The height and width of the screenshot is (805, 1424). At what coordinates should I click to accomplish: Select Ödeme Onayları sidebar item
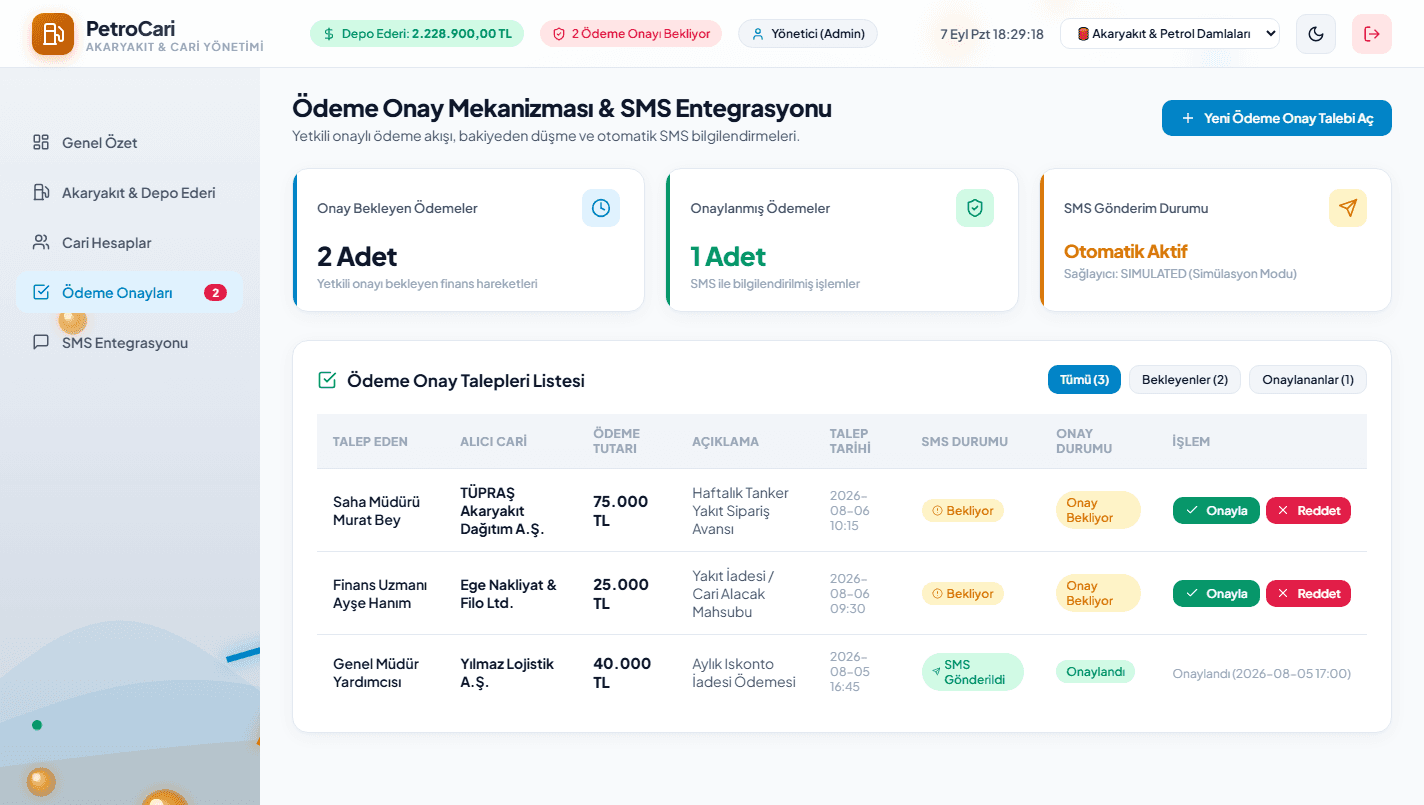point(129,293)
